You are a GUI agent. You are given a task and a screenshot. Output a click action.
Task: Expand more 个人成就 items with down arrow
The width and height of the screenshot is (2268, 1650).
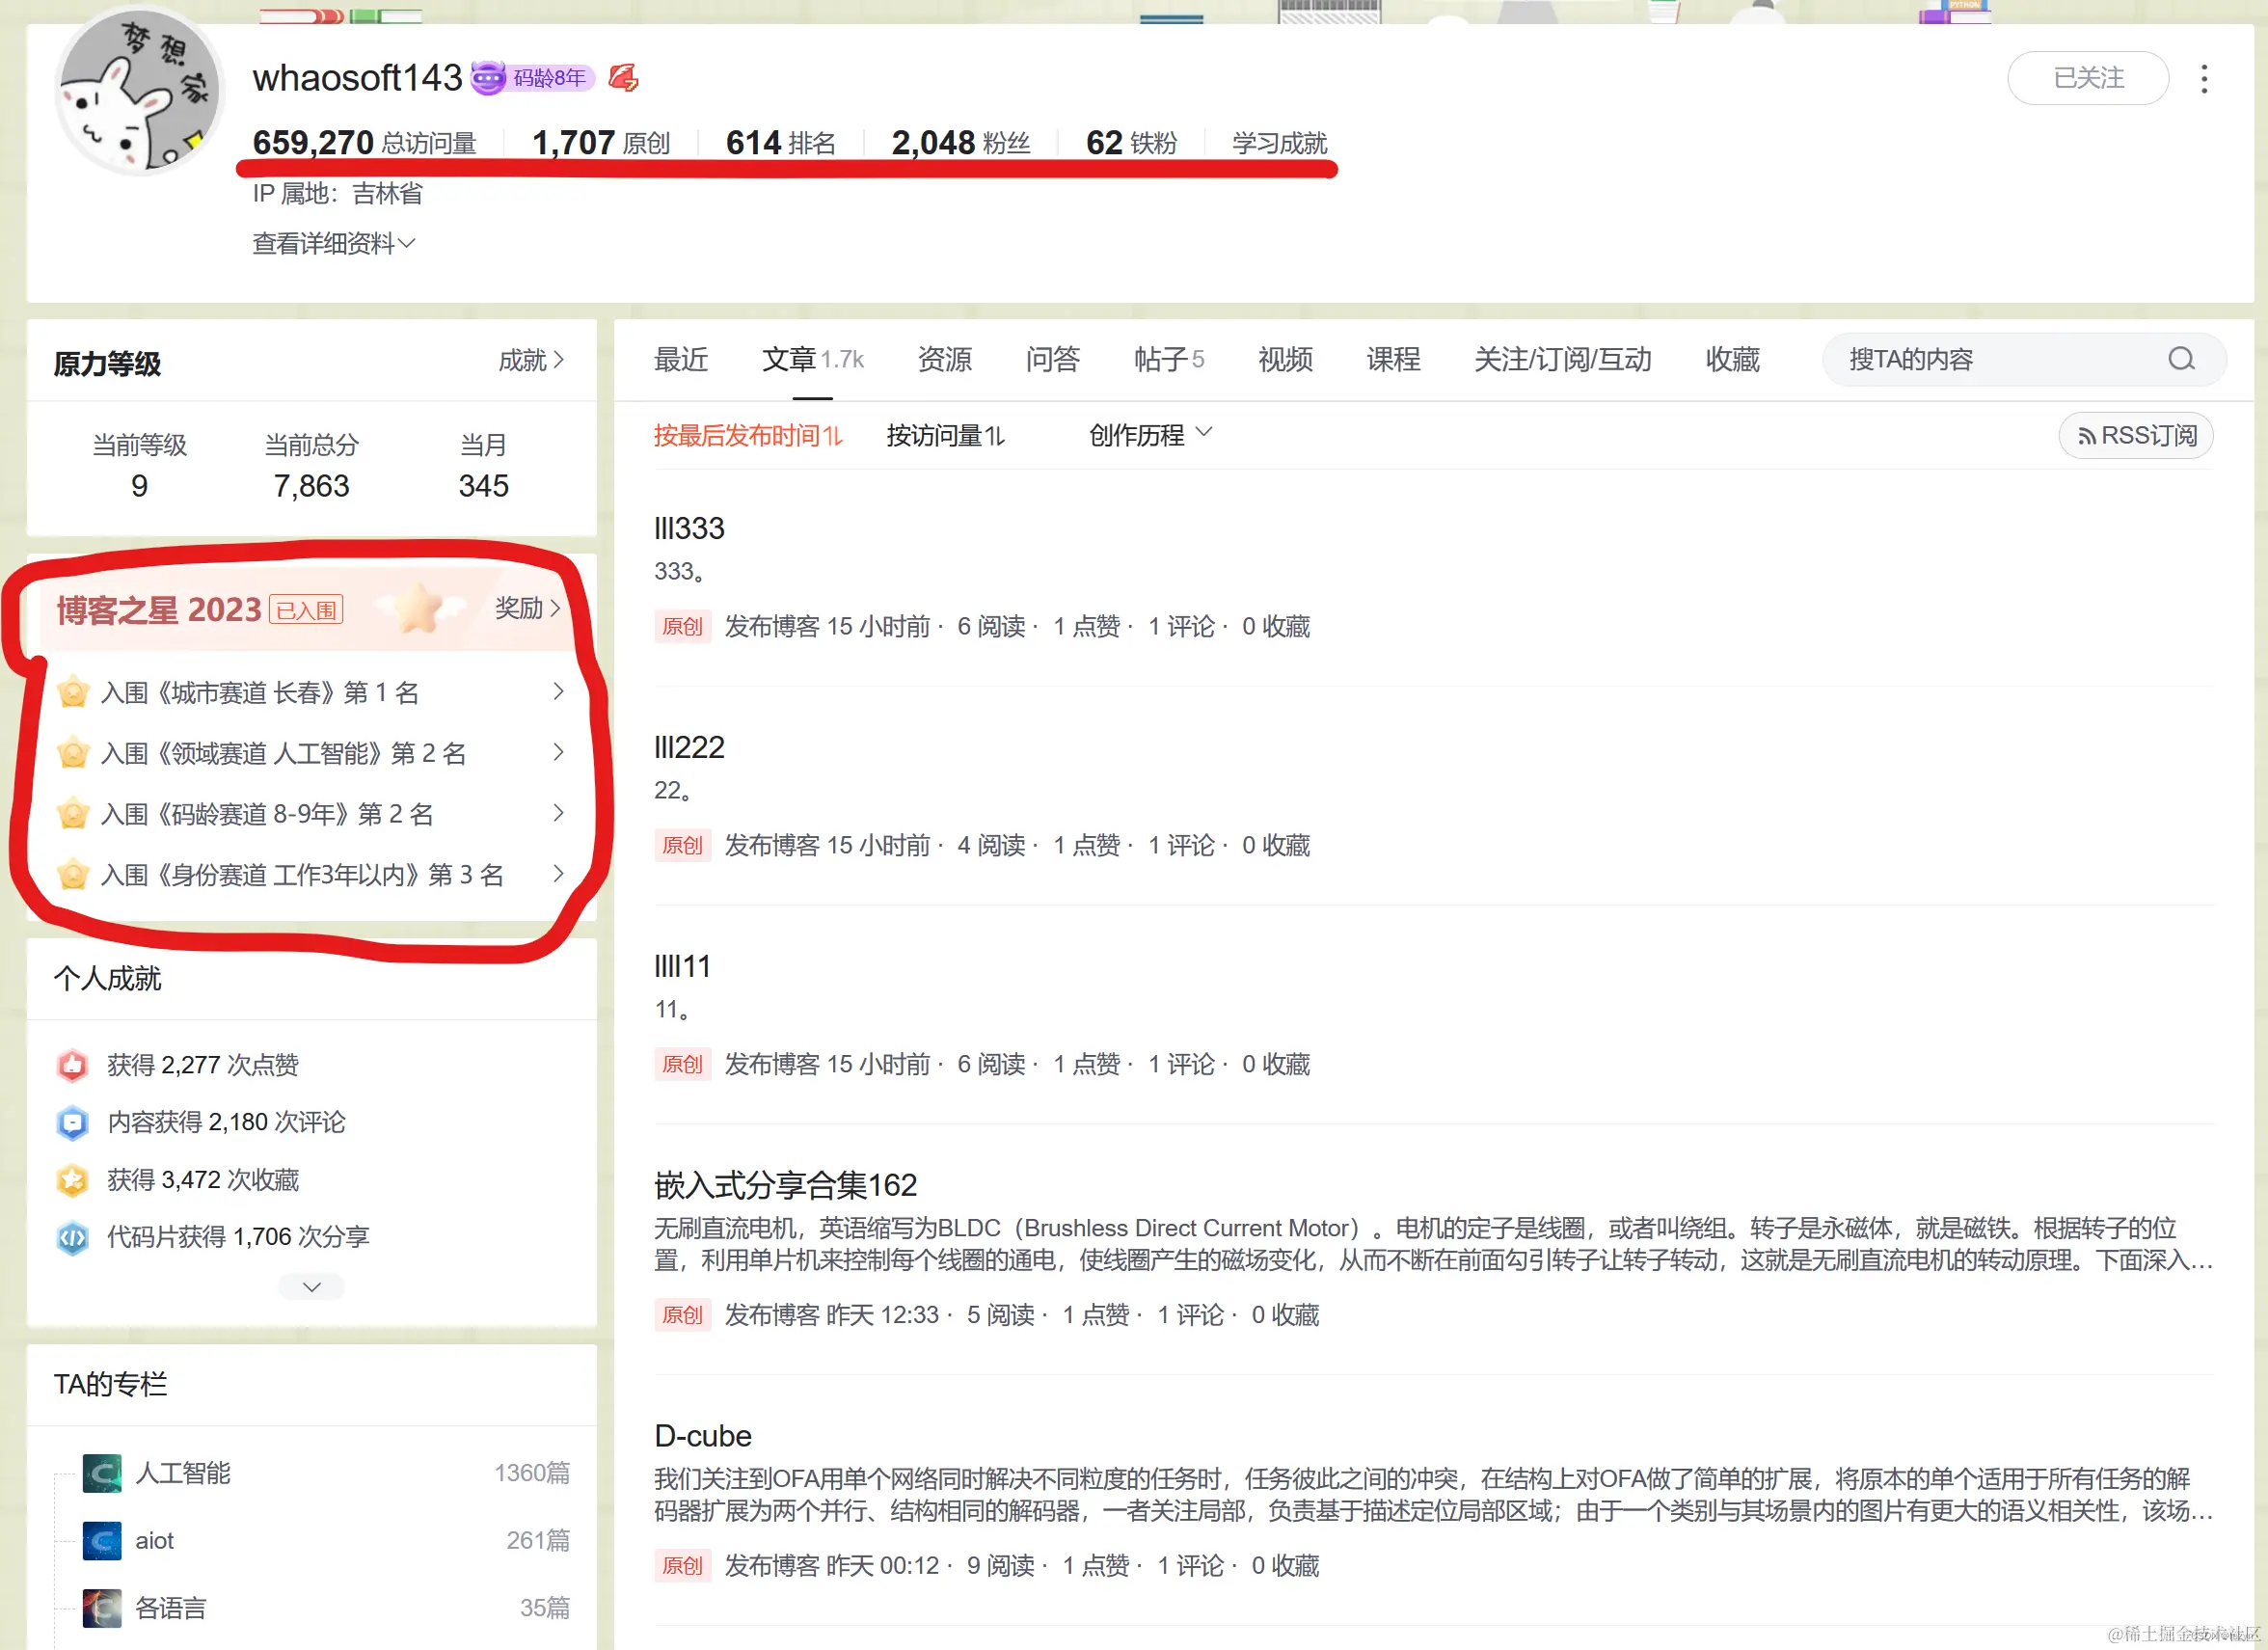[311, 1286]
